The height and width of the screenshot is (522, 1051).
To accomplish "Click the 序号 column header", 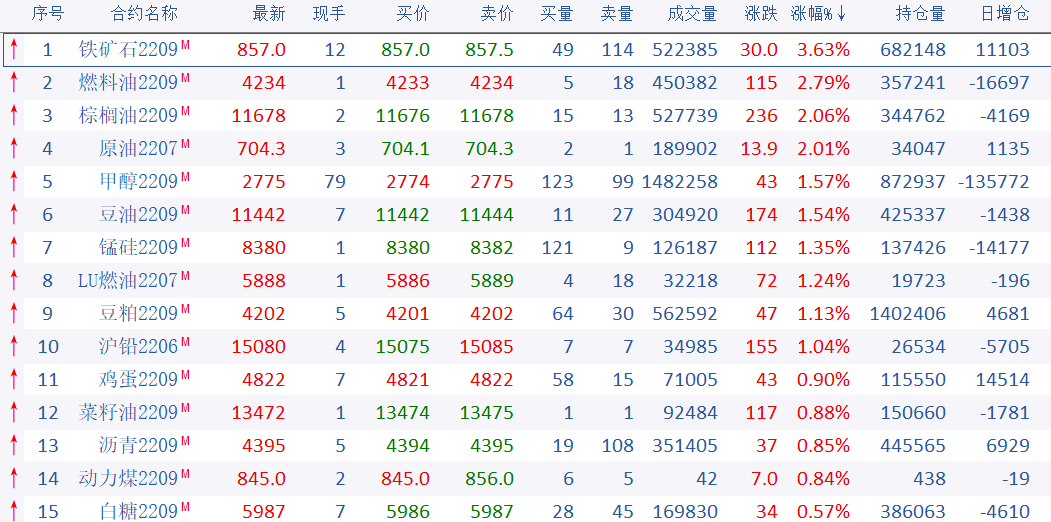I will (47, 14).
